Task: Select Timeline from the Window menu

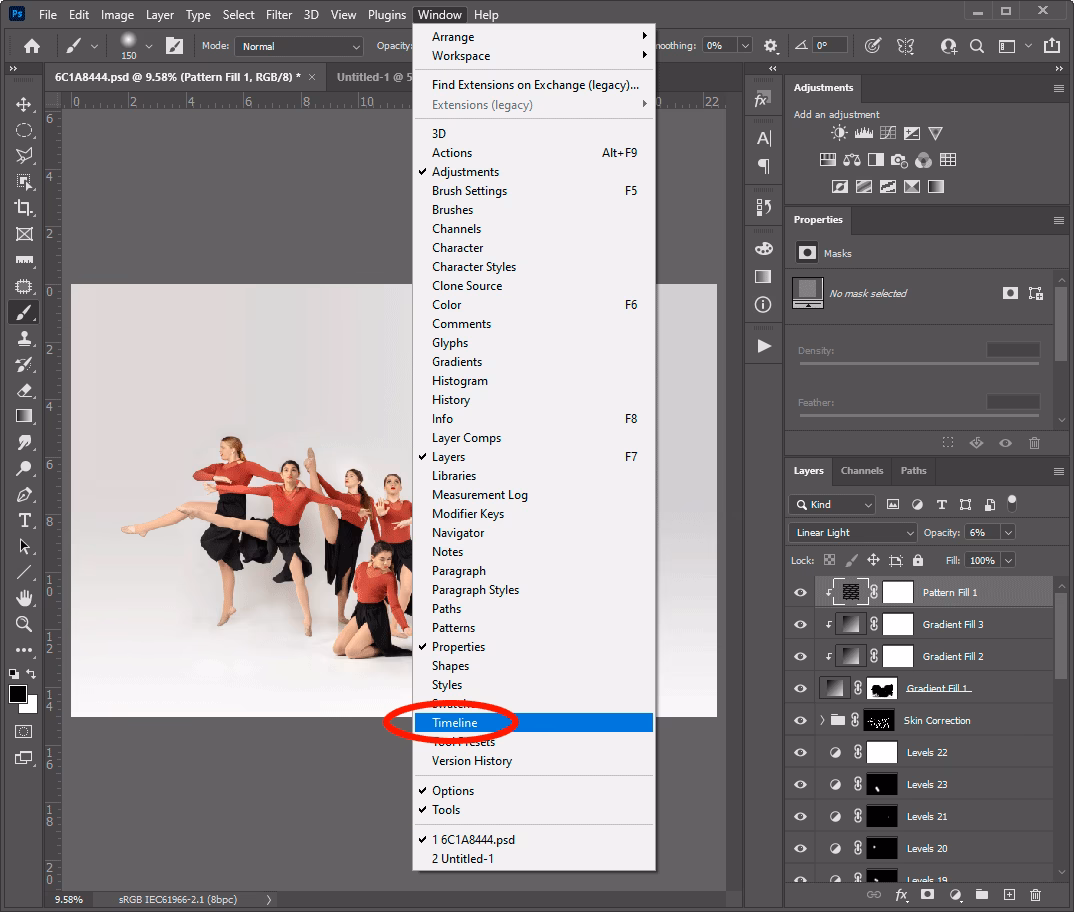Action: (x=455, y=722)
